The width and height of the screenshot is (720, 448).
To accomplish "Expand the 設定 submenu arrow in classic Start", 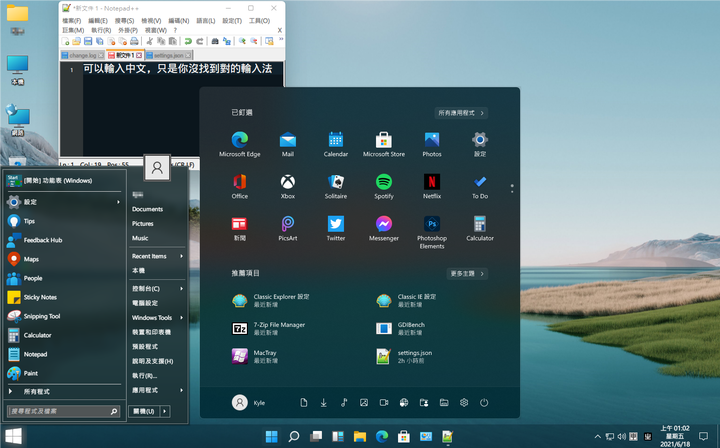I will (118, 202).
